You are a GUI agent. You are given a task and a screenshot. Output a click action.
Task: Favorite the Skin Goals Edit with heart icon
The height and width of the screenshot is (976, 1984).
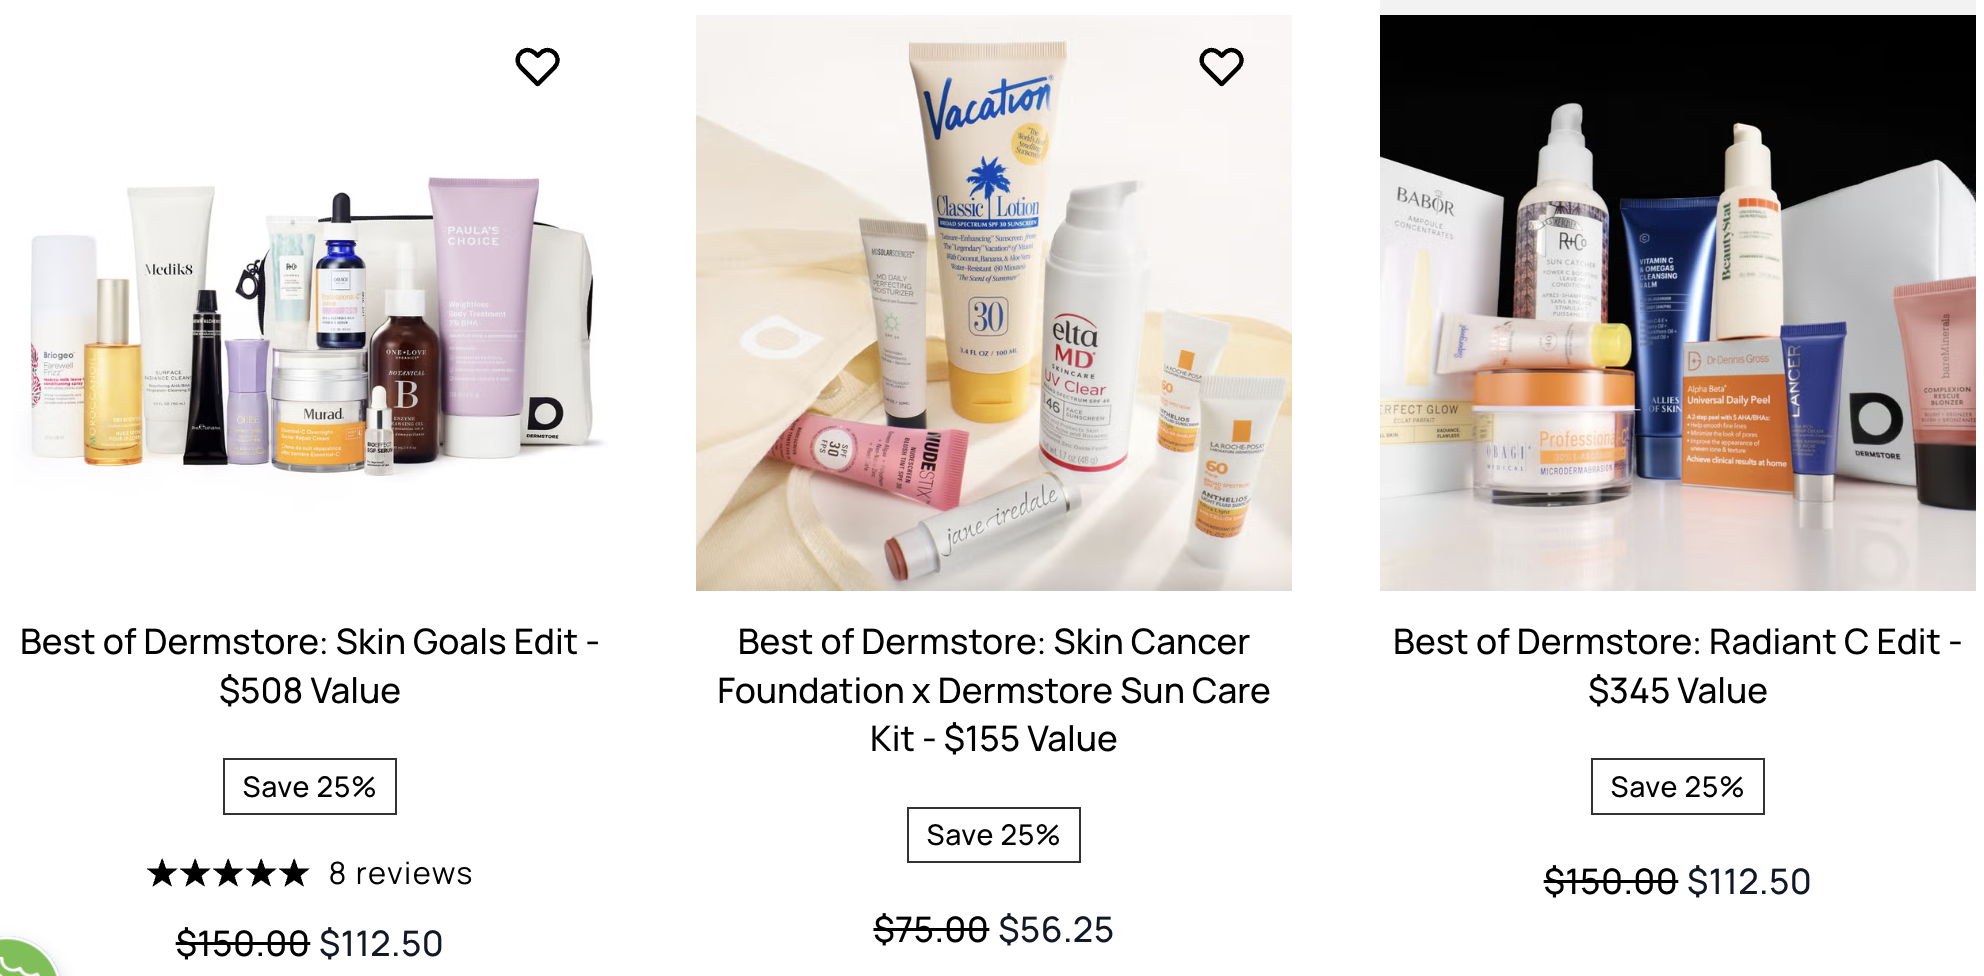click(x=537, y=67)
